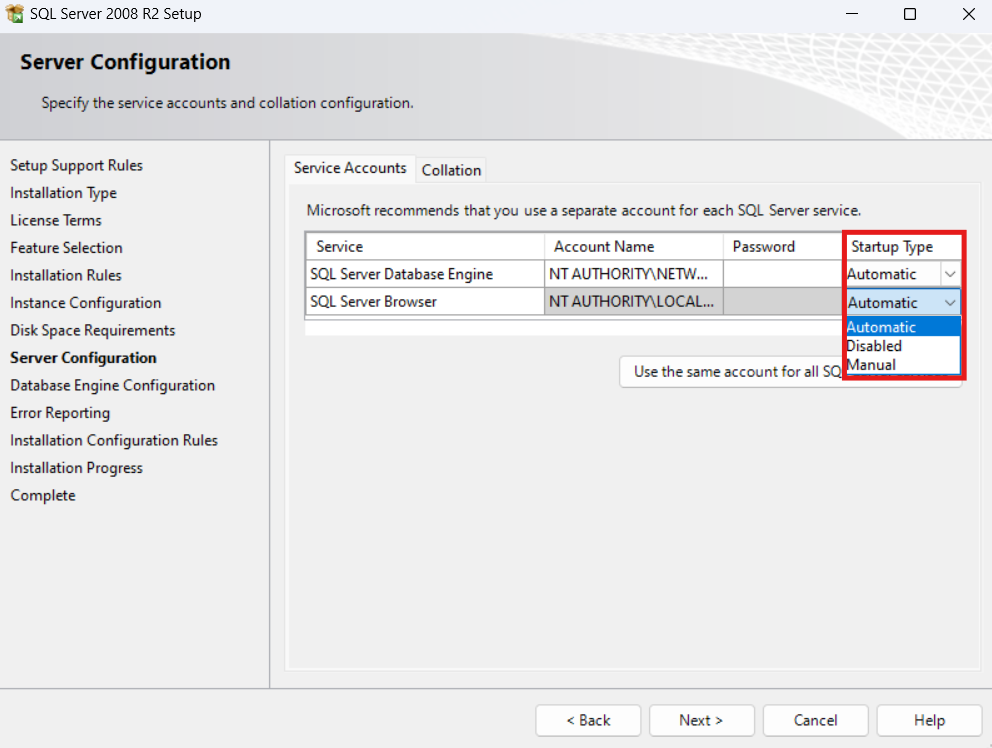Go to "Feature Selection" step
This screenshot has width=992, height=748.
66,247
